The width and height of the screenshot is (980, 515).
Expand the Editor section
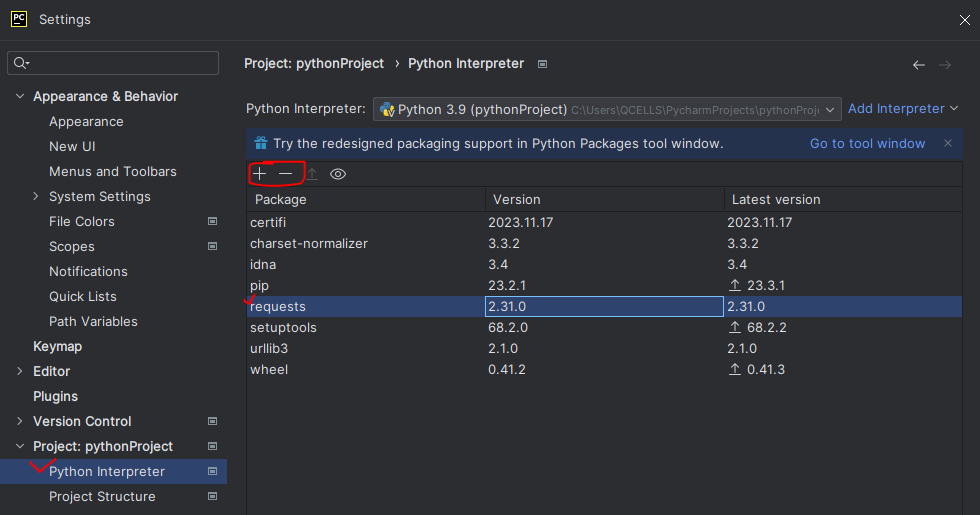point(20,371)
